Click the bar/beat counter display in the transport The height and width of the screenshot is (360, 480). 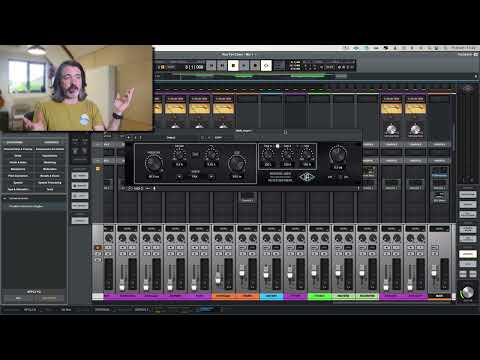pyautogui.click(x=194, y=67)
